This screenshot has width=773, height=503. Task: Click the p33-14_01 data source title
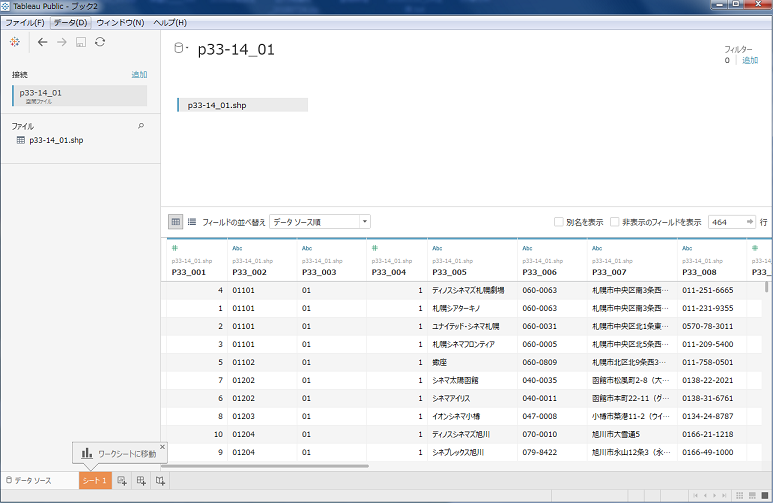click(x=236, y=49)
